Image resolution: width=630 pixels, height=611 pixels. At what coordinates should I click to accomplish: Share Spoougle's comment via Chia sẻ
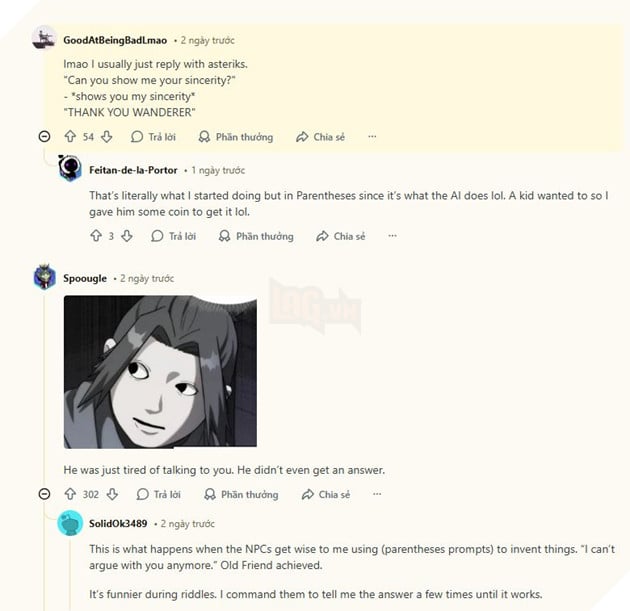click(326, 495)
